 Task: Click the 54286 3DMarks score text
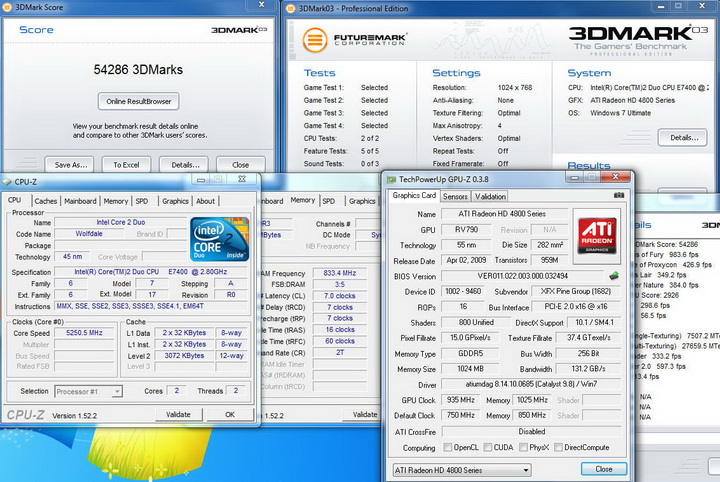coord(138,70)
